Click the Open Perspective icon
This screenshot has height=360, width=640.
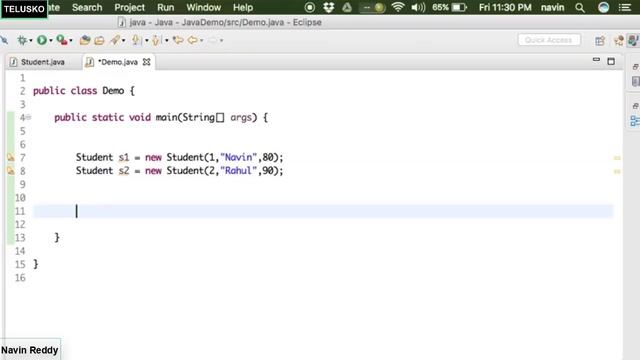[x=600, y=40]
